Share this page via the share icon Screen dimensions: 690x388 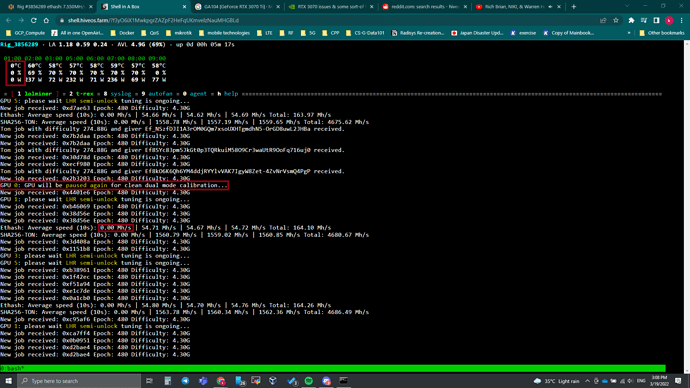603,20
